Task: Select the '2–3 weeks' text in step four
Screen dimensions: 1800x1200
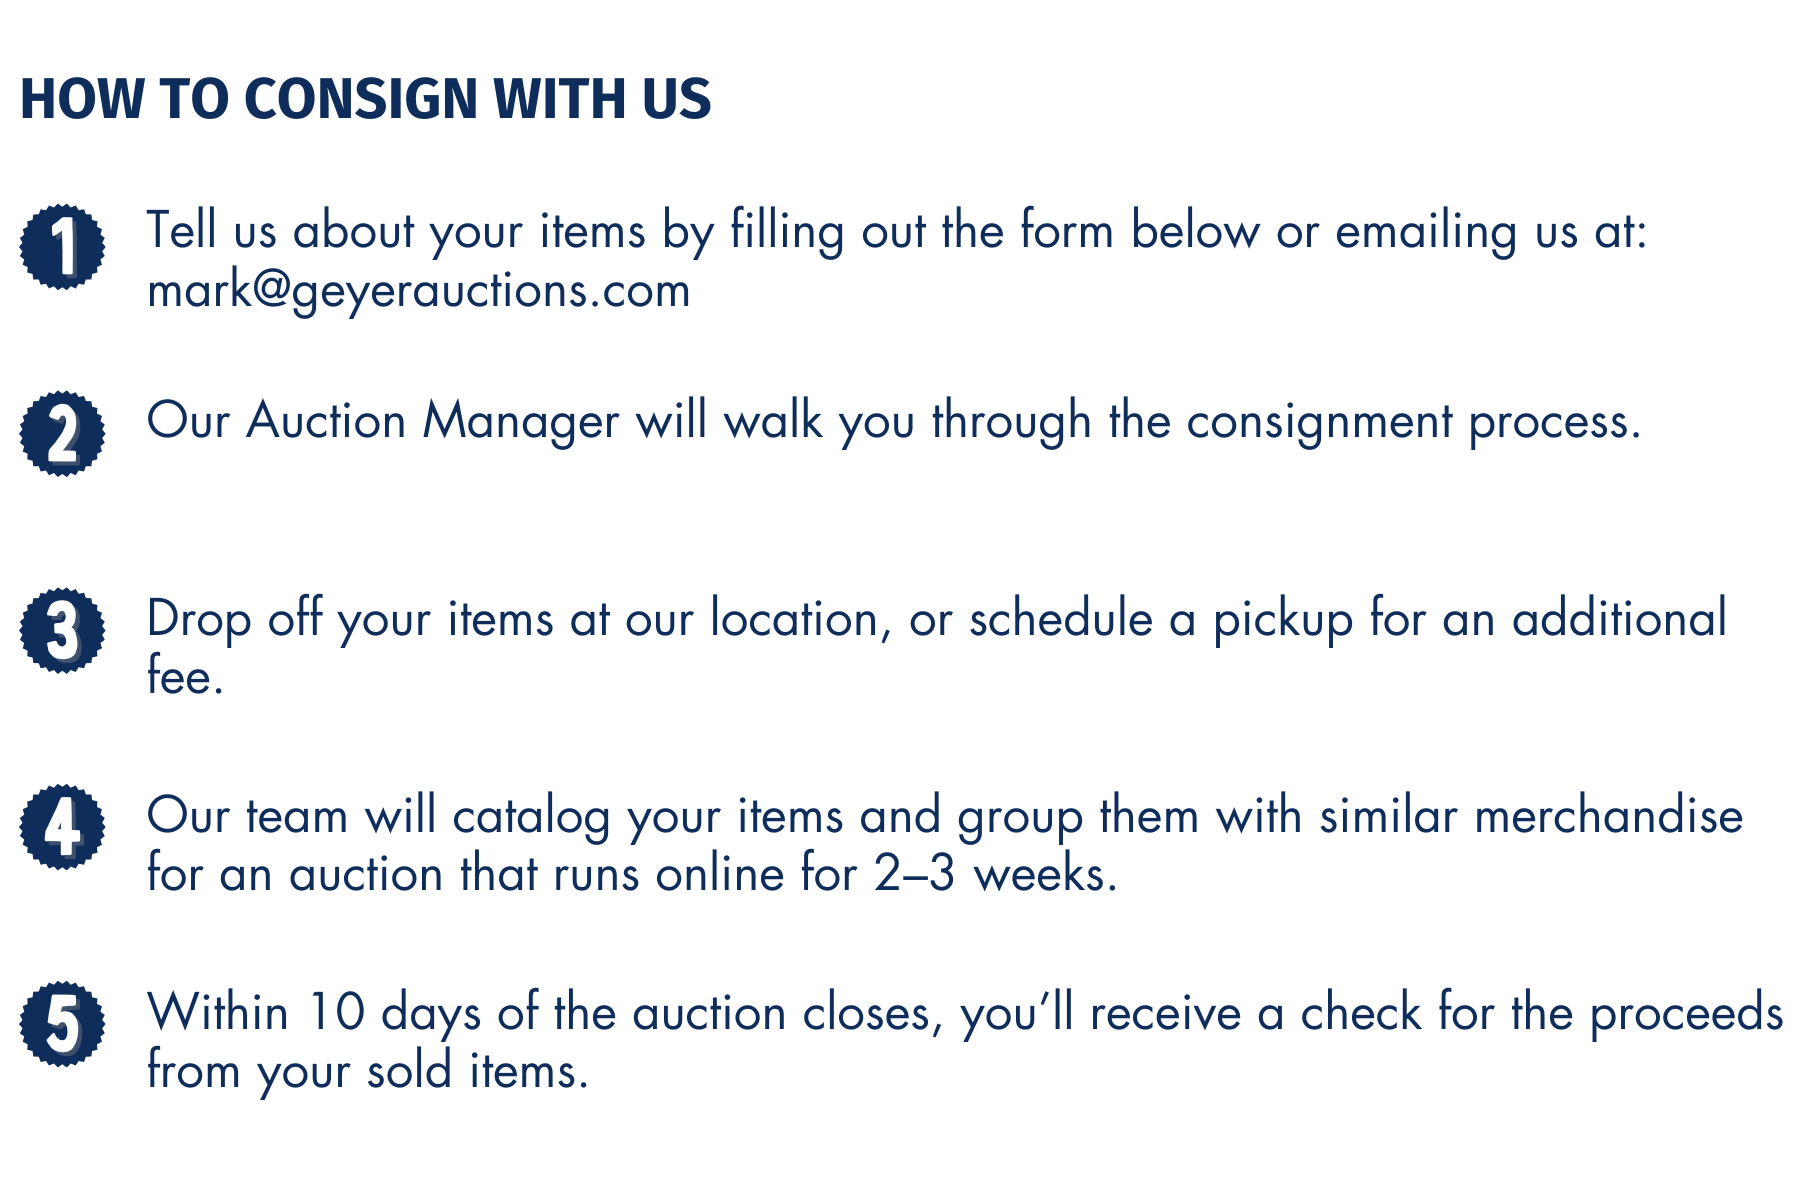Action: coord(995,875)
